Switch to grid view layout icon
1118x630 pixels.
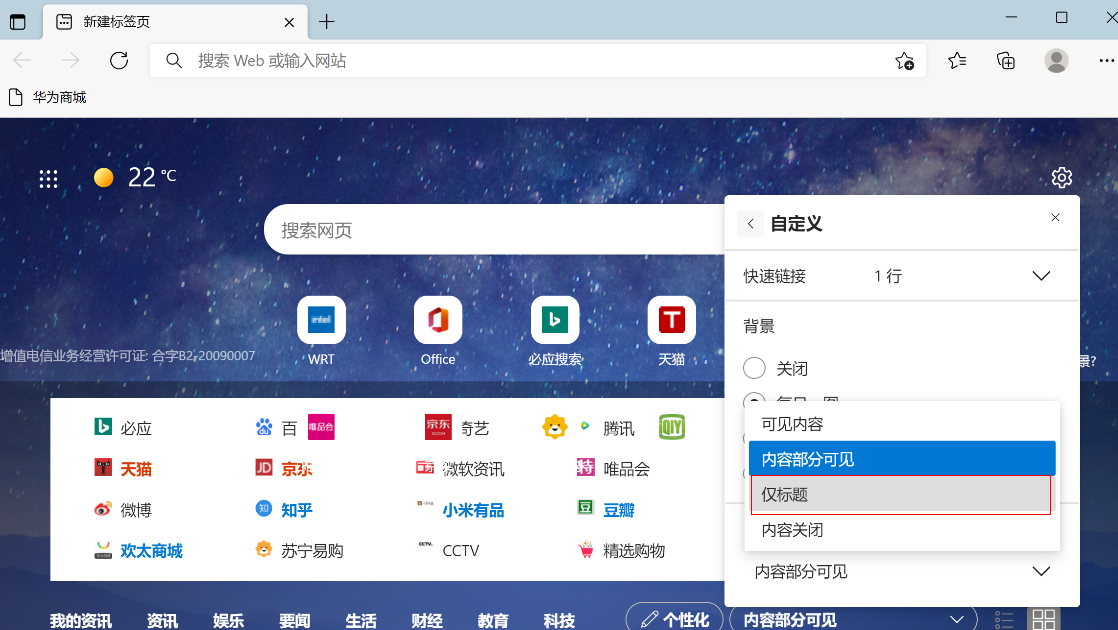point(1043,619)
